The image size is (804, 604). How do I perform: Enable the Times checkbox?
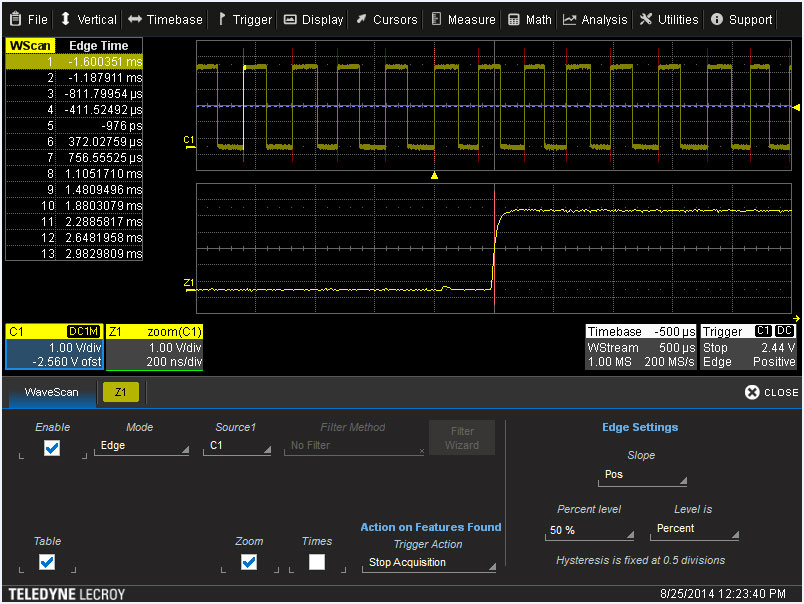coord(316,562)
